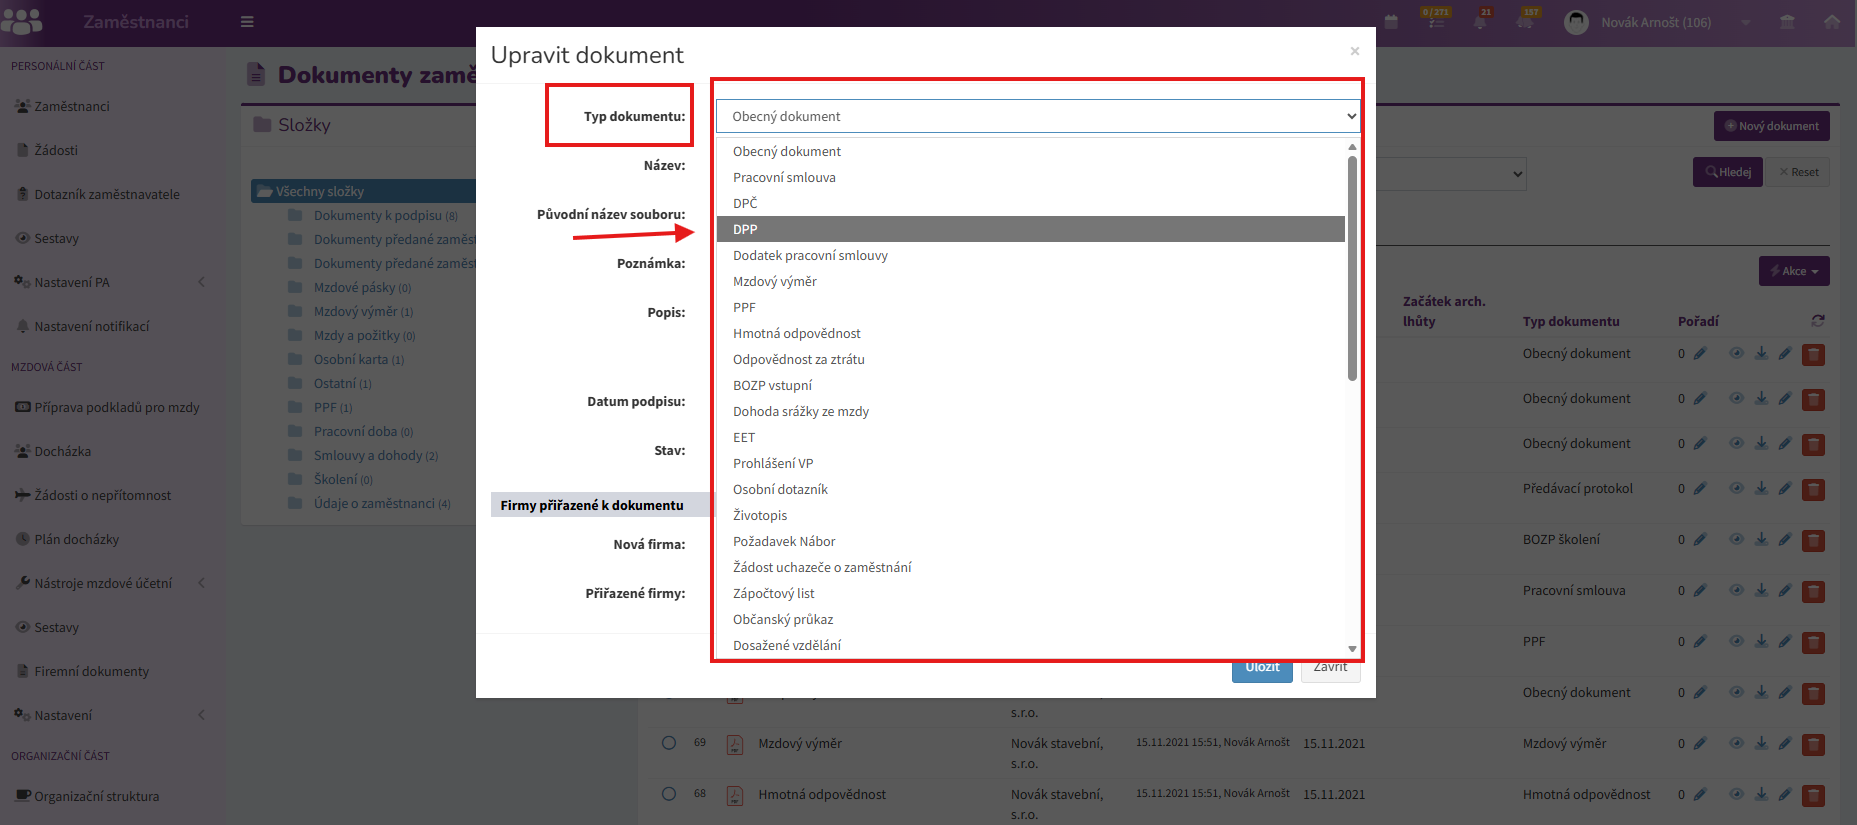Click the Uložit button in dialog
The image size is (1857, 825).
tap(1262, 668)
